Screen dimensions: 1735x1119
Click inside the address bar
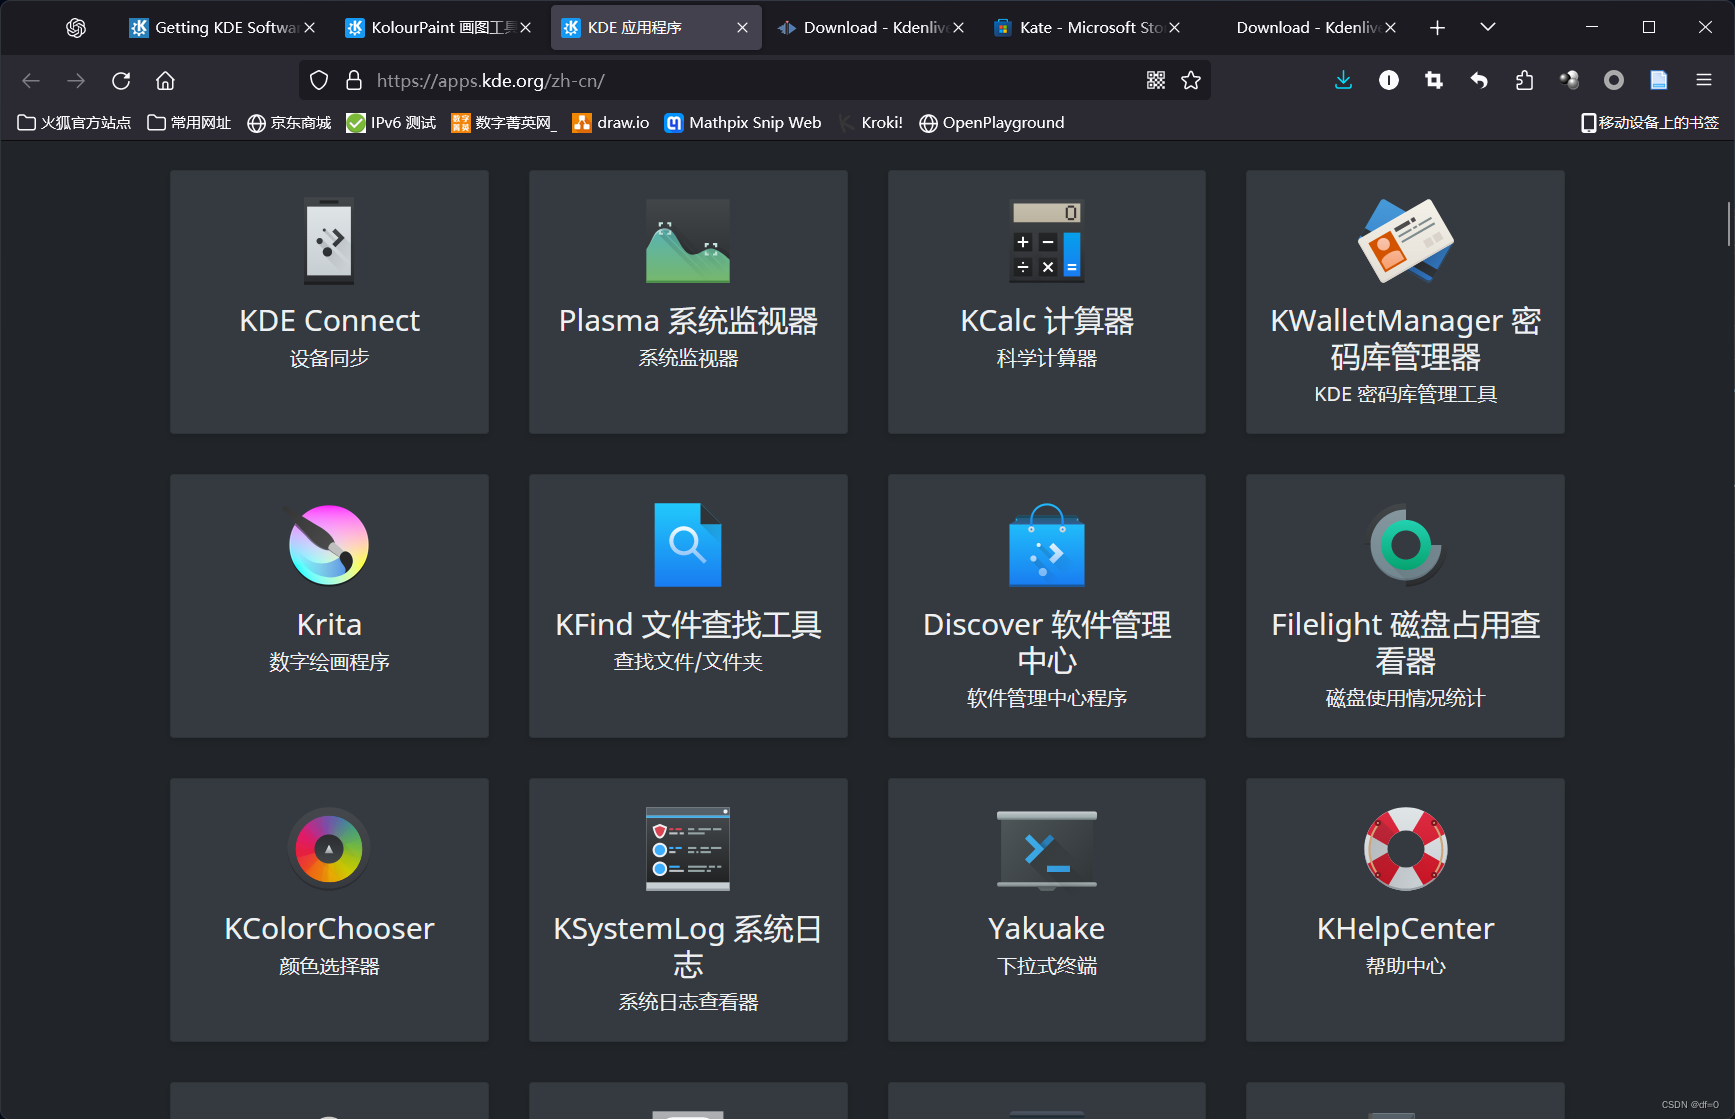pos(700,80)
